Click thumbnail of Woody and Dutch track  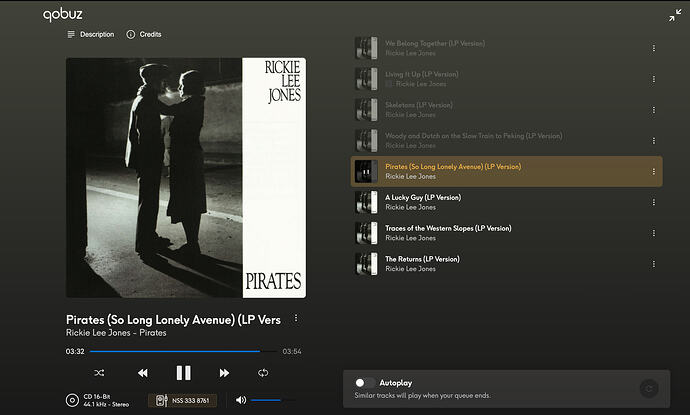(x=366, y=140)
